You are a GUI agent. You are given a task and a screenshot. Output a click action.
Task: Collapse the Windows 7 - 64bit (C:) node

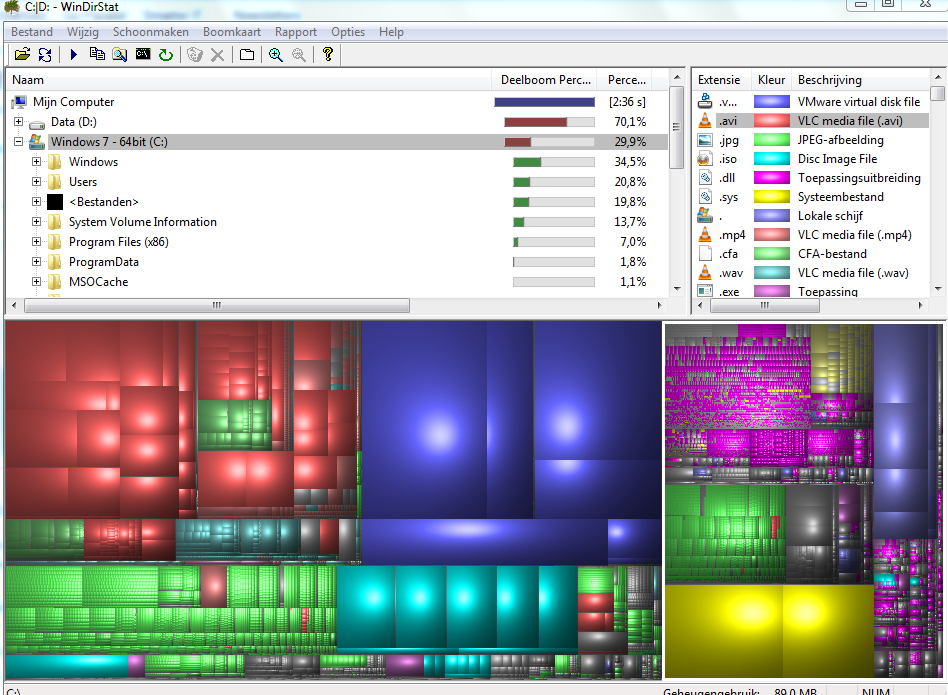point(19,142)
